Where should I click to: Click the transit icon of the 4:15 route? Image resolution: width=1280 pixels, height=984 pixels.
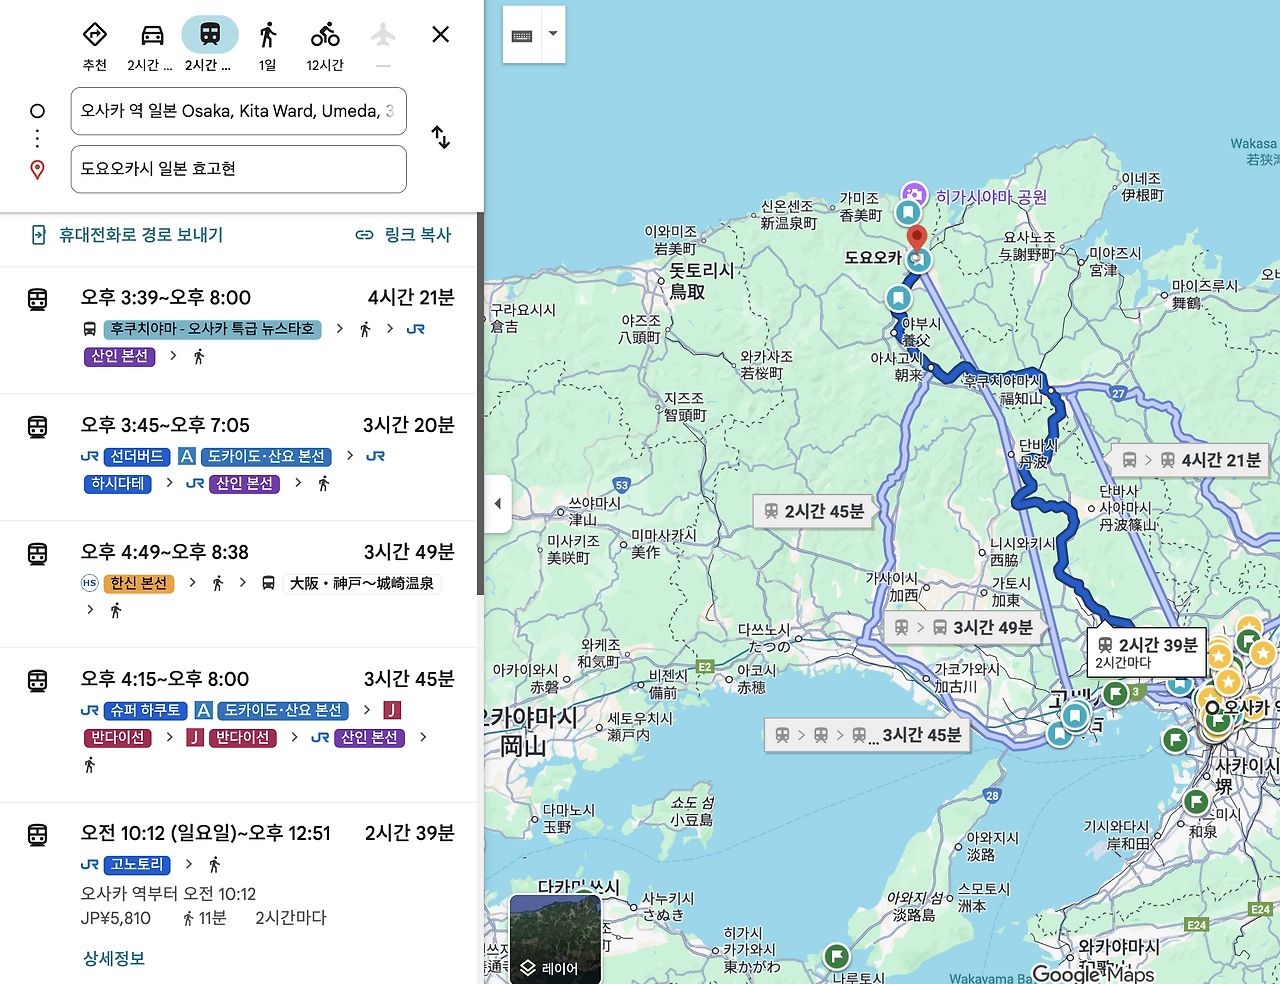pos(37,680)
